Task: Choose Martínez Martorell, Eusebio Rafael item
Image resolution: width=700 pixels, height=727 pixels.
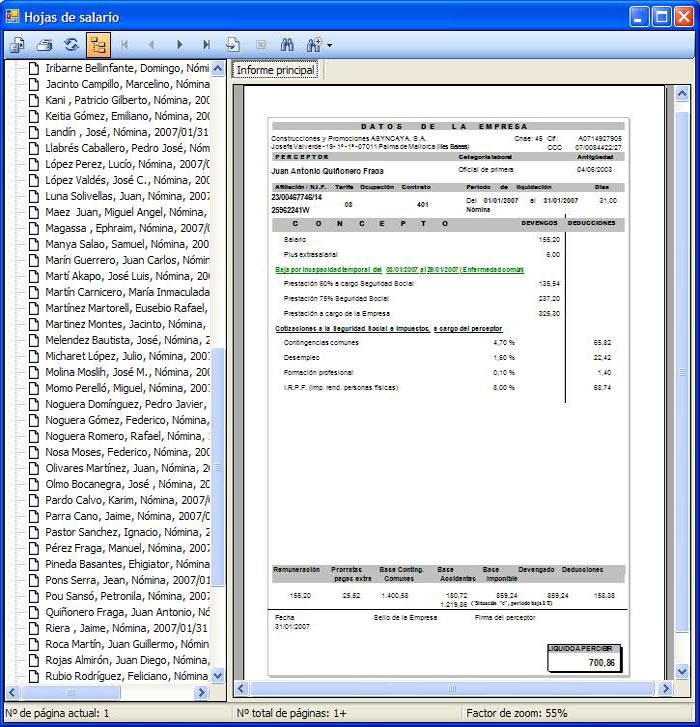Action: (127, 308)
